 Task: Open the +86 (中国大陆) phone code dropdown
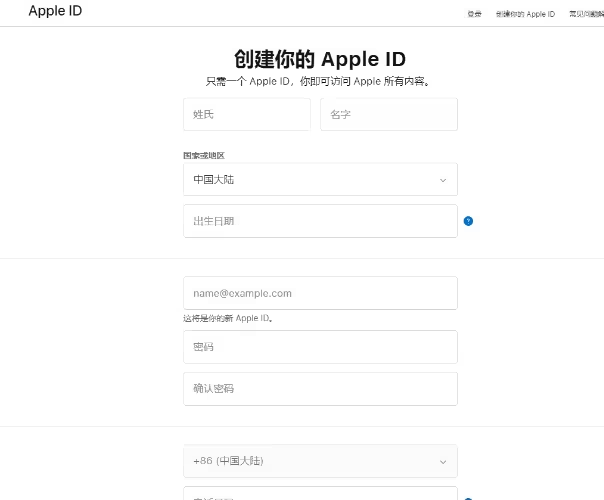(320, 461)
